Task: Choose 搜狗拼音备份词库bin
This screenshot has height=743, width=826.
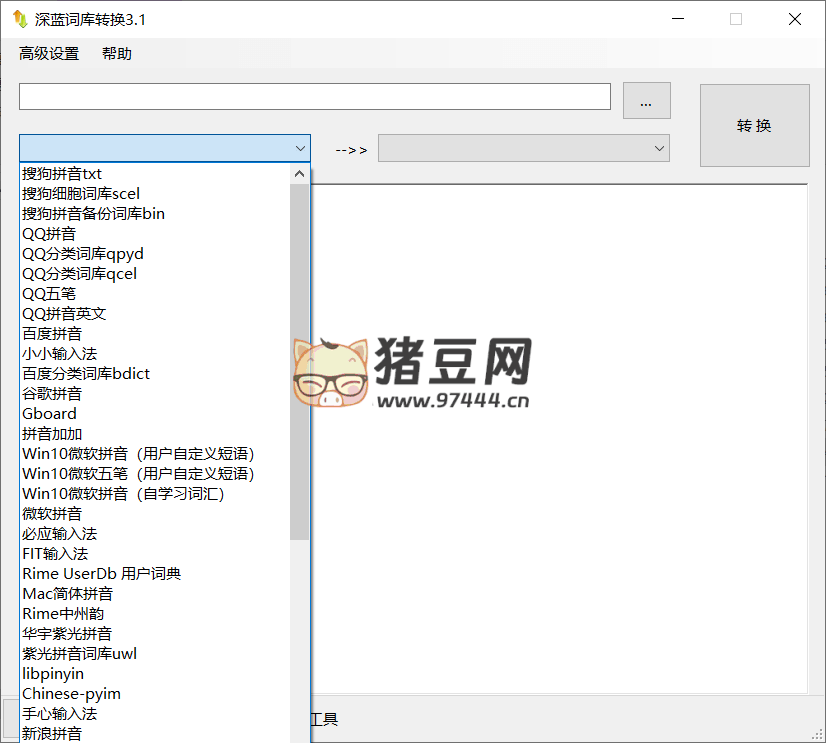Action: pos(155,214)
